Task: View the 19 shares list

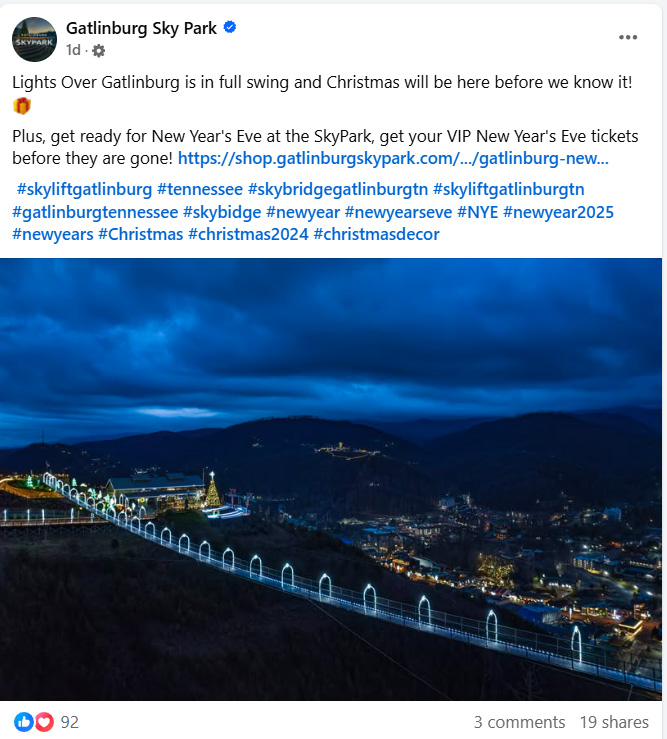Action: (614, 722)
